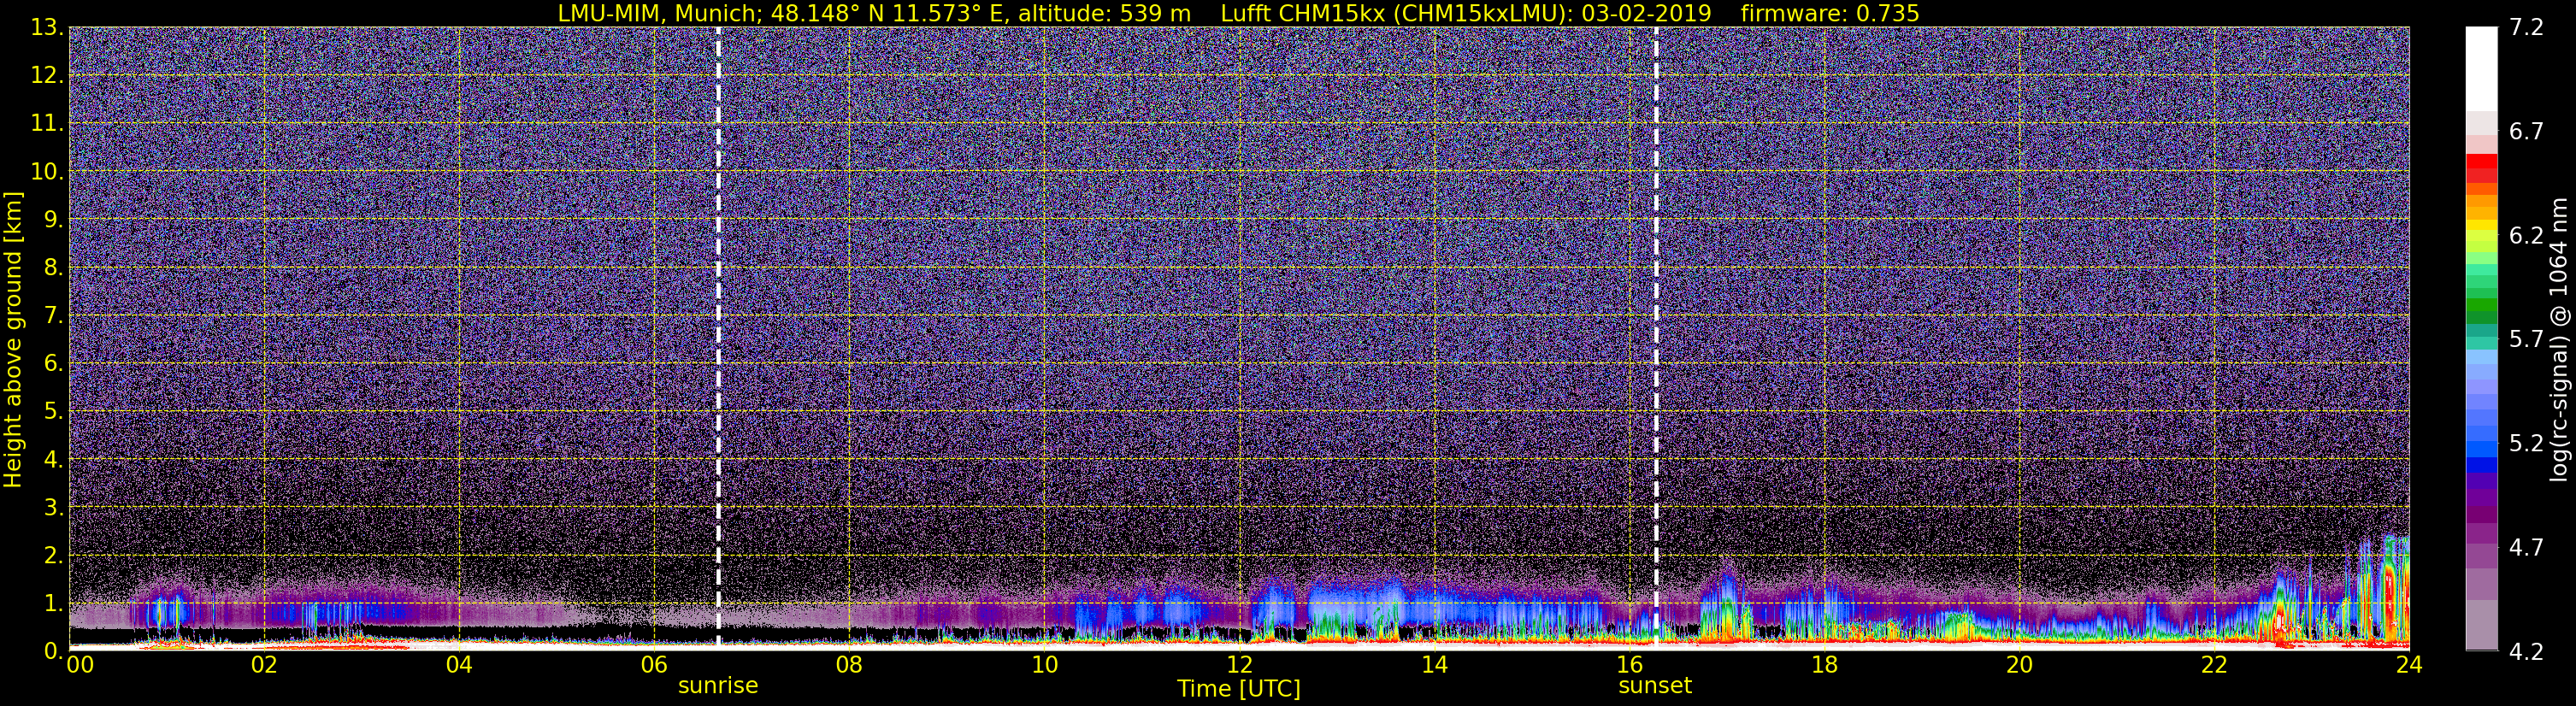Click the 'firmware: 0.735' text in the title
The image size is (2576, 706).
pos(1830,13)
